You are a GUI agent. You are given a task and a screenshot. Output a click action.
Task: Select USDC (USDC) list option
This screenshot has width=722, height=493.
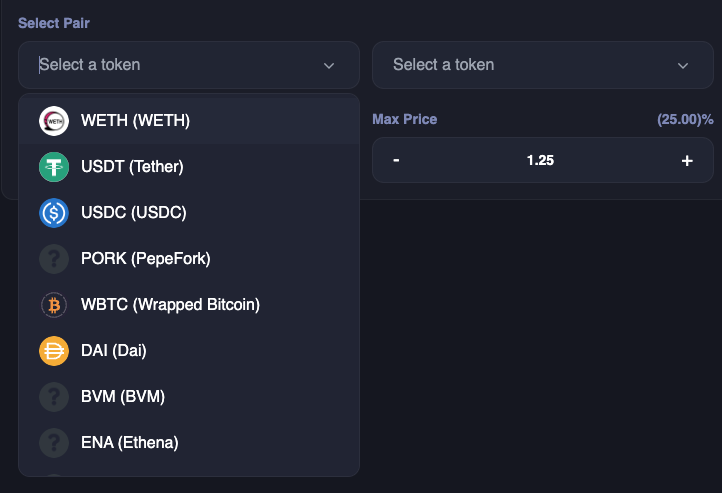pyautogui.click(x=189, y=213)
